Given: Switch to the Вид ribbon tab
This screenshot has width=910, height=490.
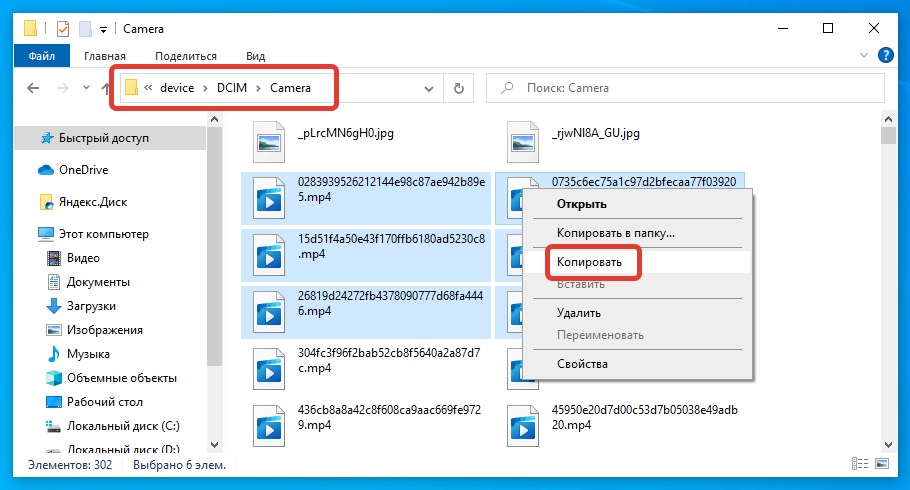Looking at the screenshot, I should tap(255, 56).
